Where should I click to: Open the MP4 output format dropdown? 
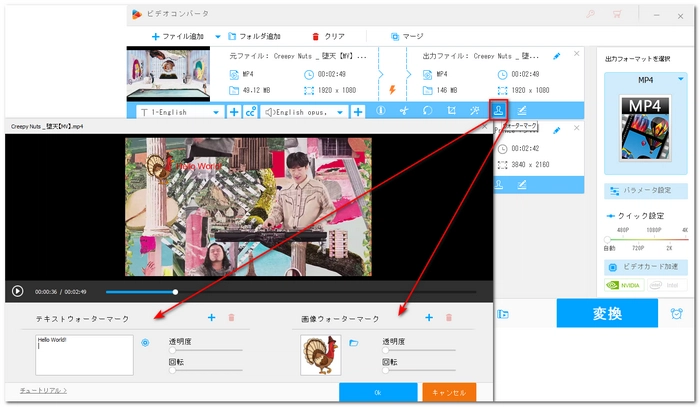point(645,79)
